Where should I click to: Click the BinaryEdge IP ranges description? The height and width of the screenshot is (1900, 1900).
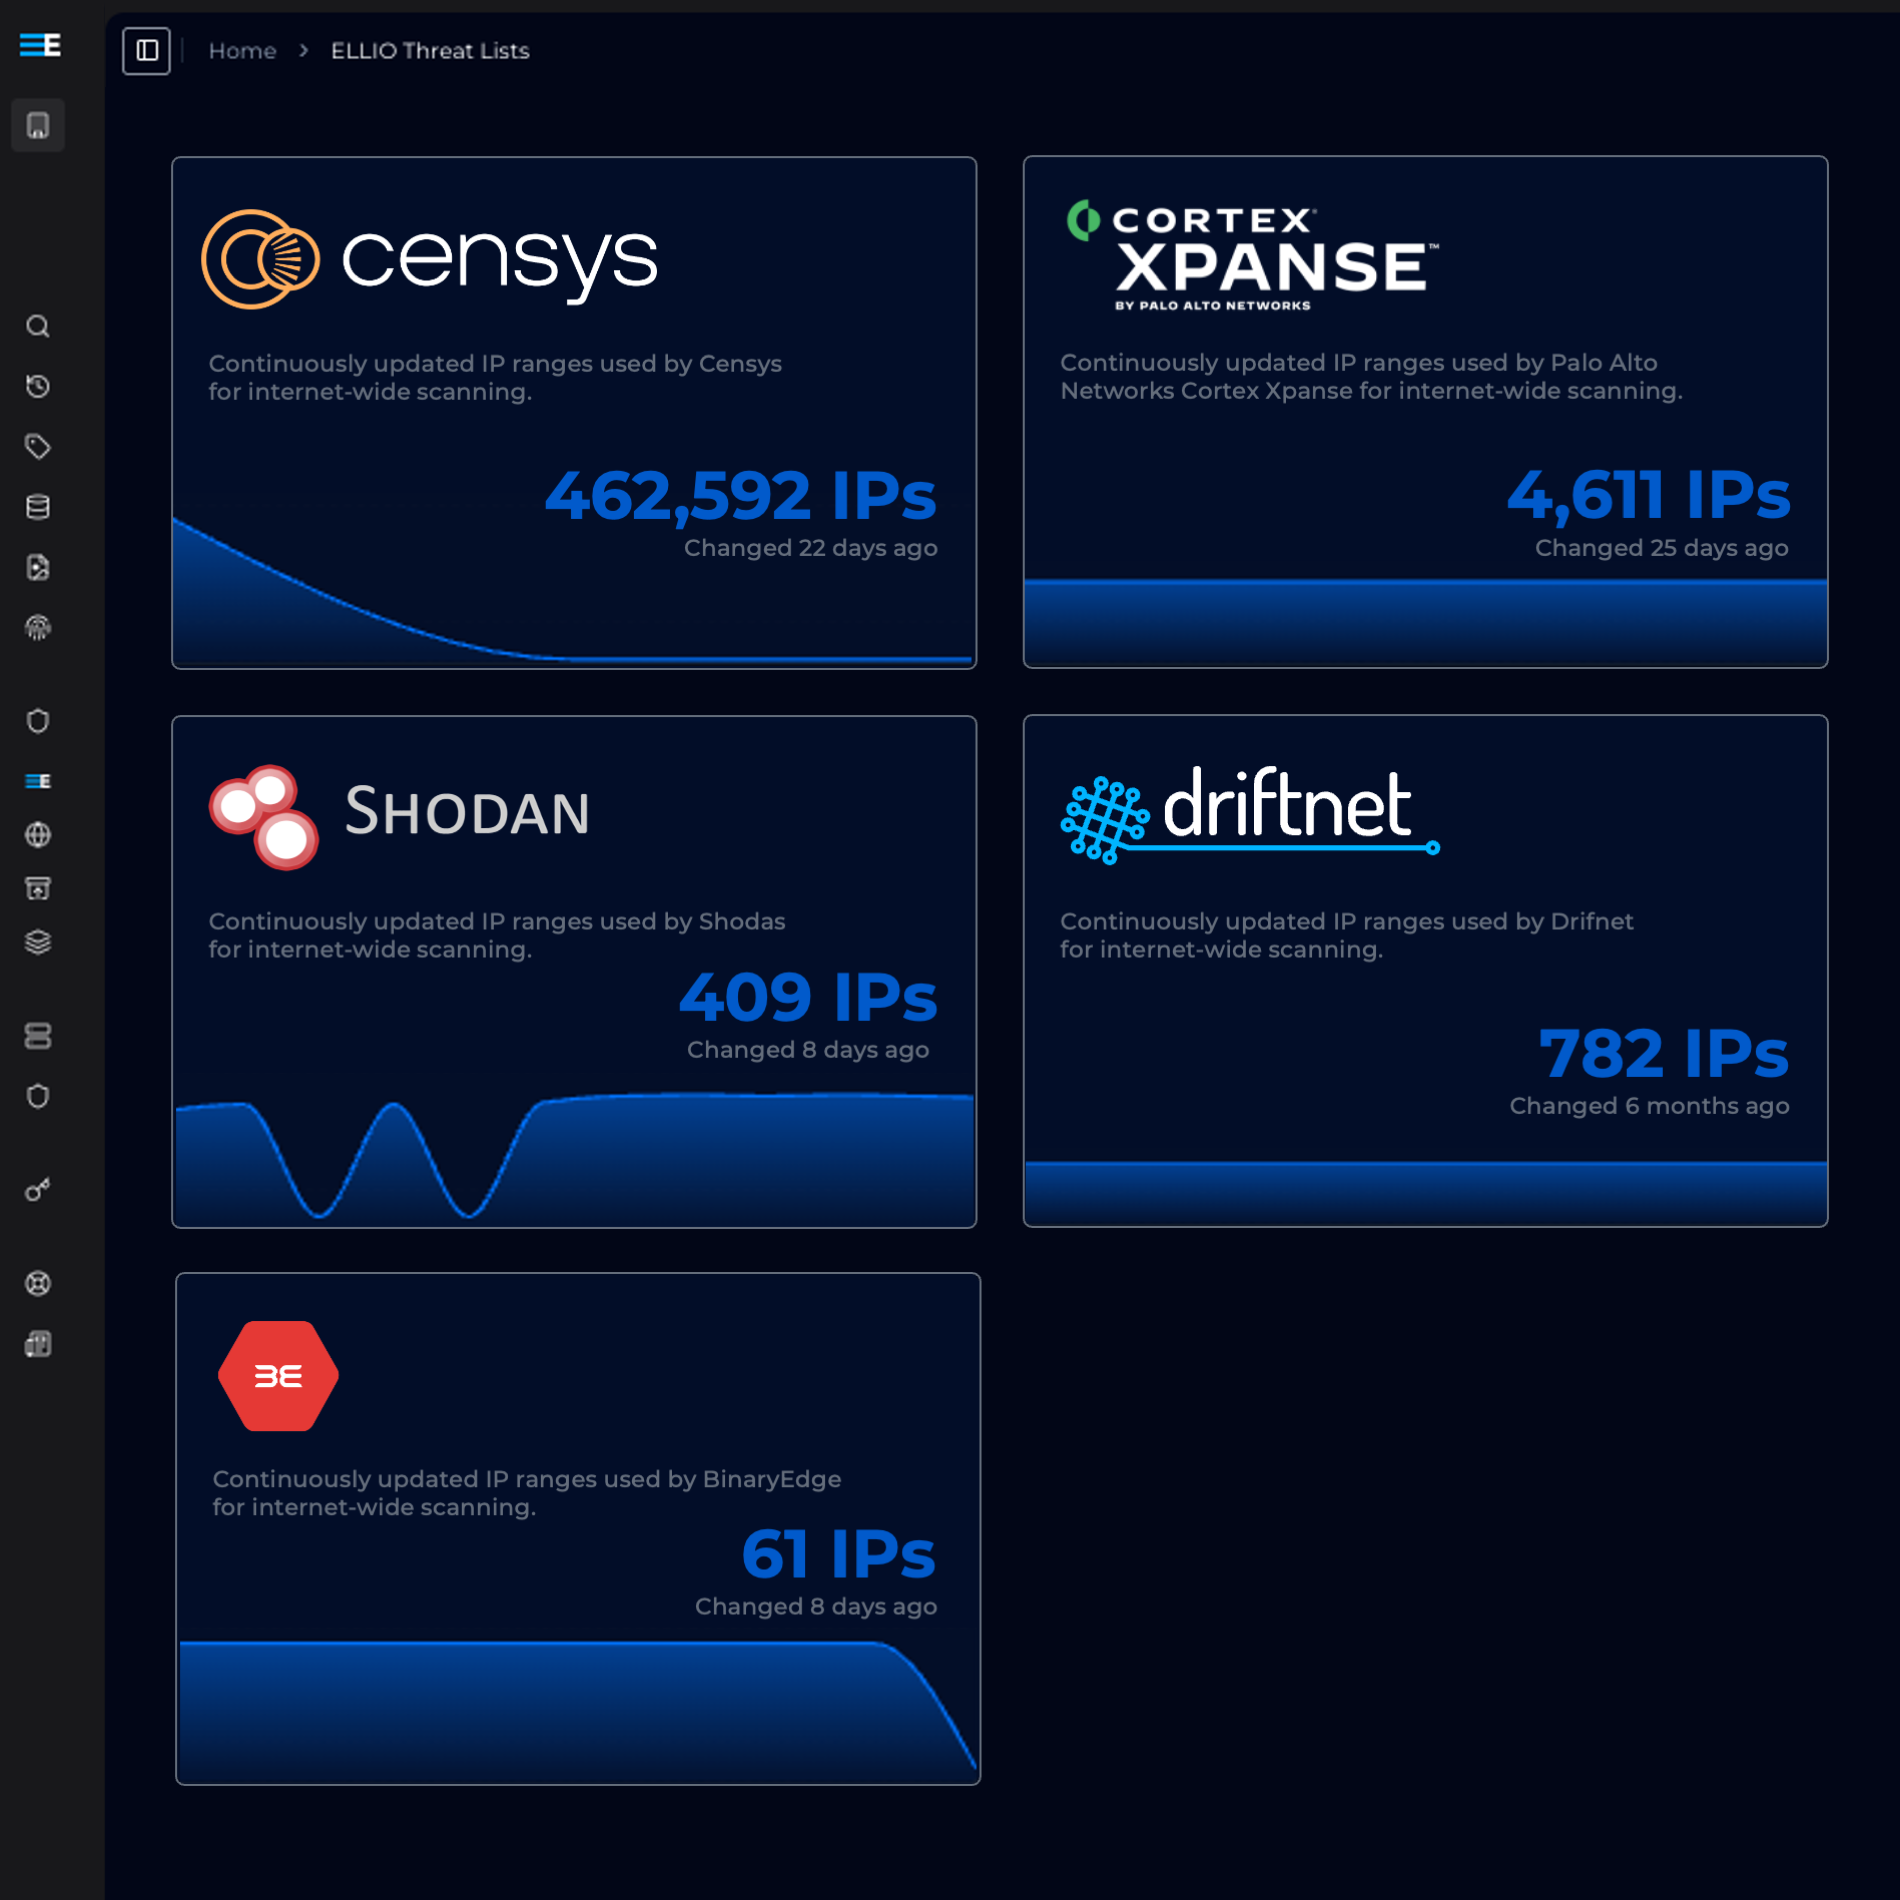pos(527,1493)
